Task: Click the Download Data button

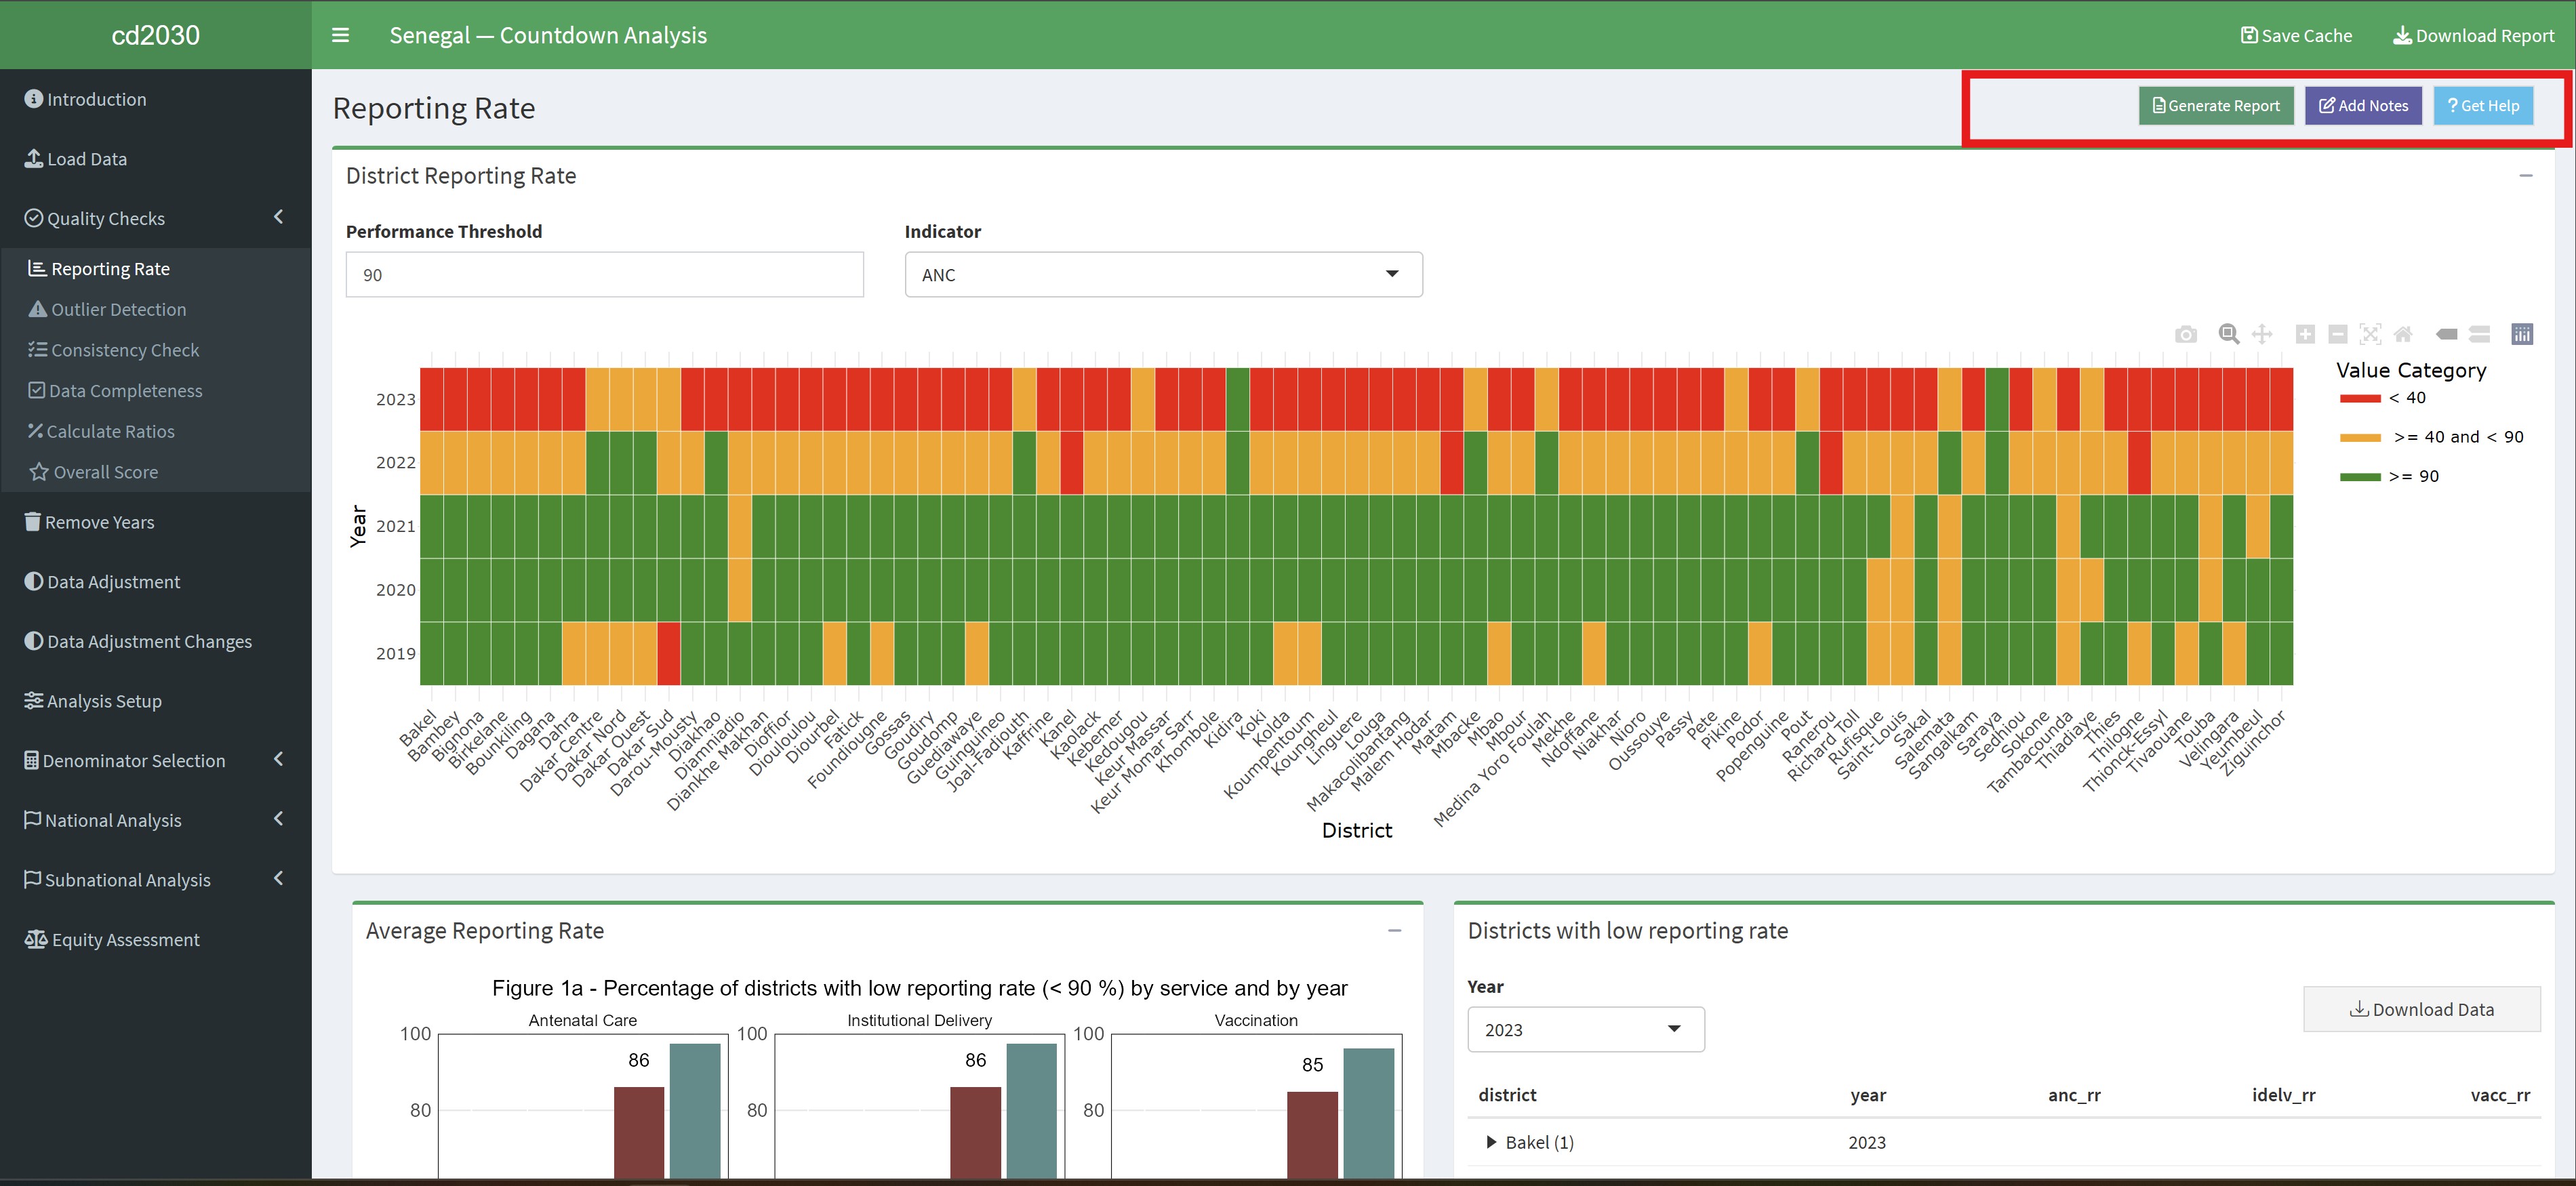Action: [2421, 1009]
